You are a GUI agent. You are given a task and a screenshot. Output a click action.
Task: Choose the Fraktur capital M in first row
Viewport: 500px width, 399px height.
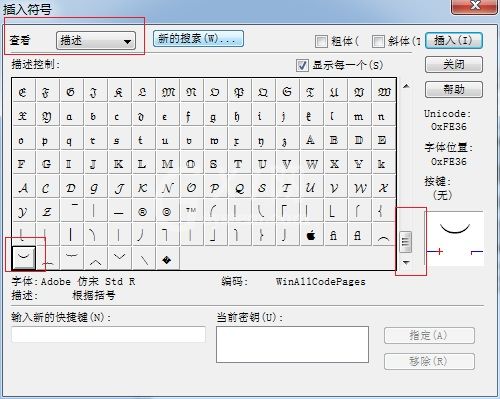[x=168, y=92]
